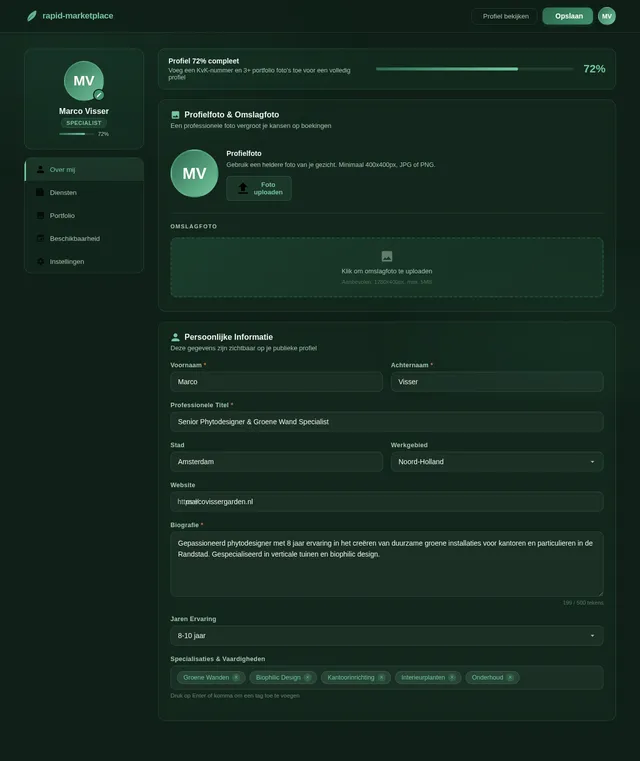Click the Portfolio sidebar icon
This screenshot has width=640, height=761.
[x=40, y=215]
